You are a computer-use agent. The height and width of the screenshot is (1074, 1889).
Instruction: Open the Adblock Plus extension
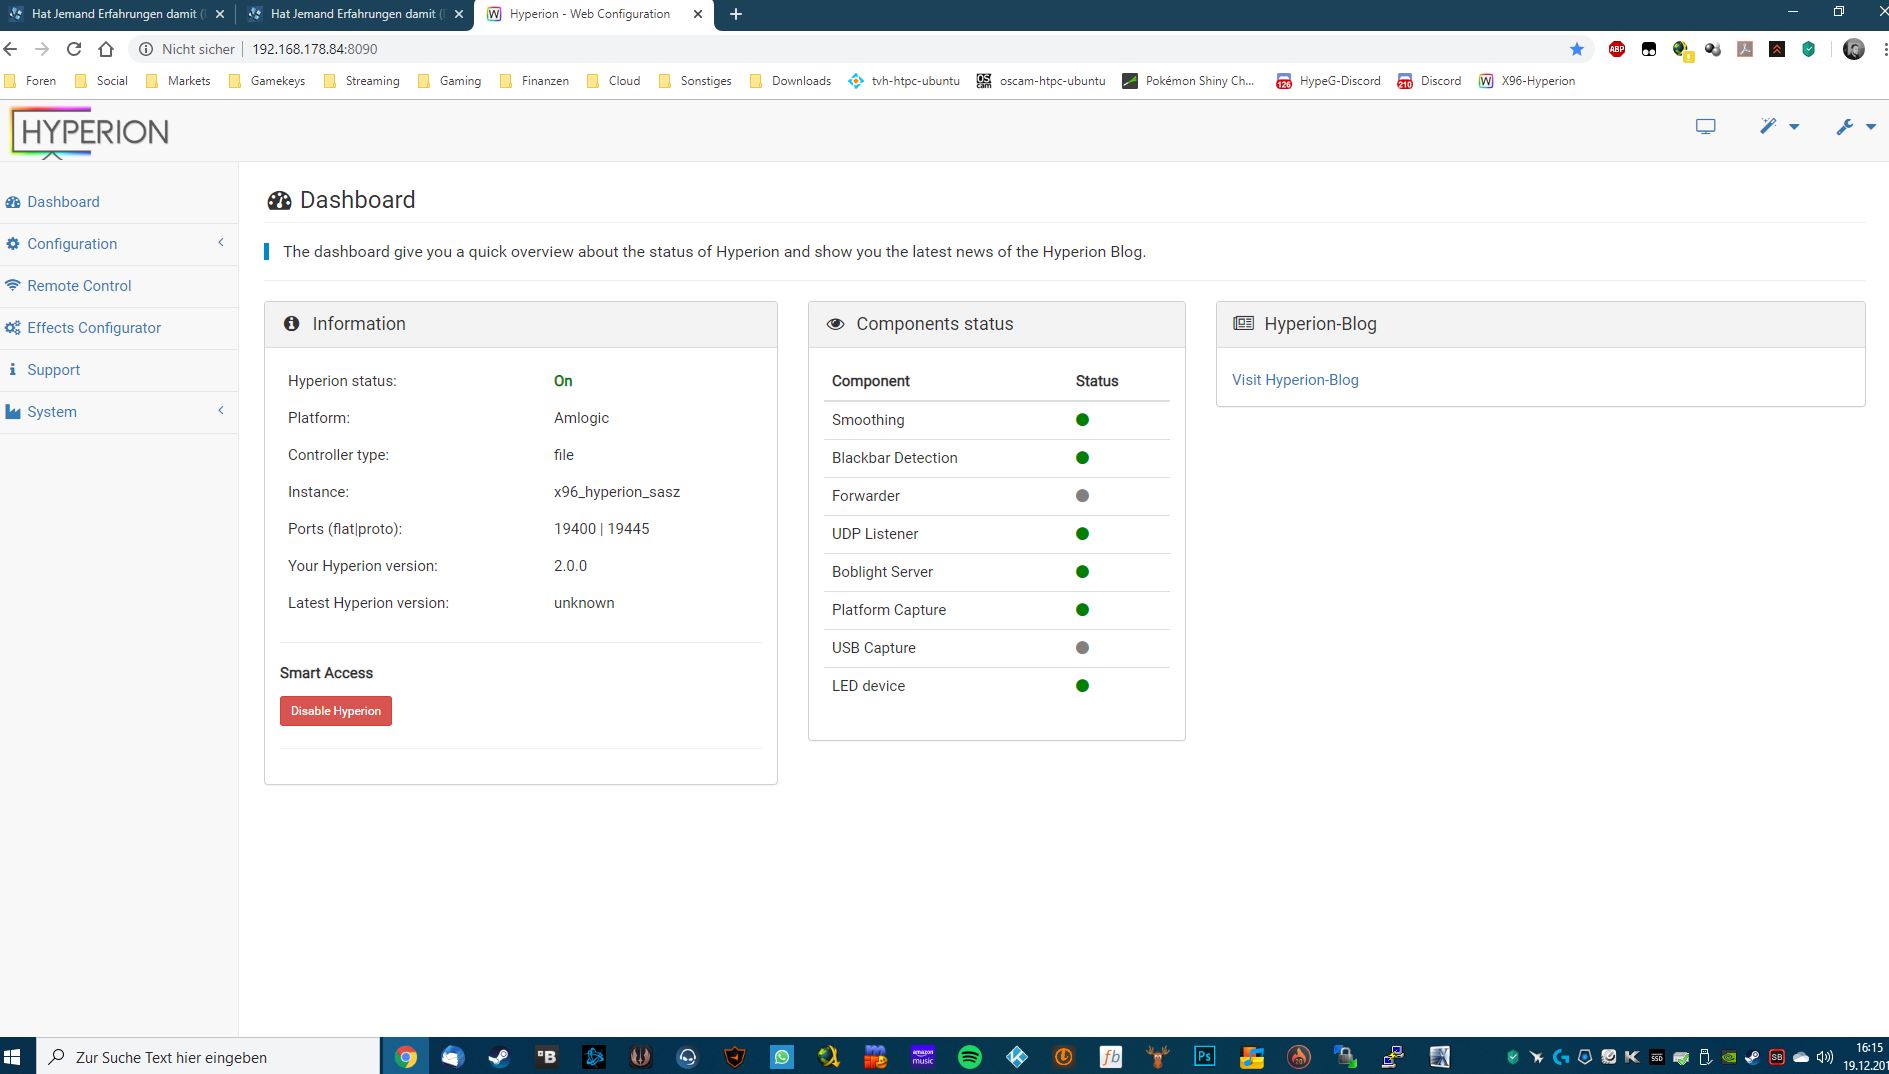click(x=1617, y=49)
